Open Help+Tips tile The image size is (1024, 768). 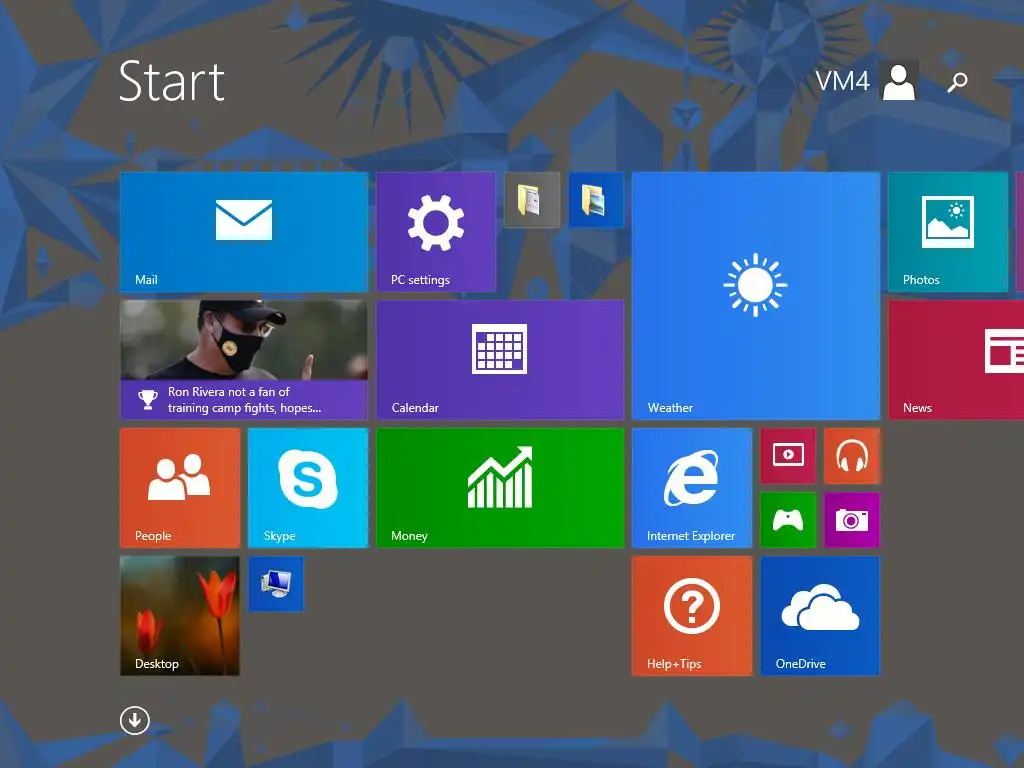[x=692, y=616]
